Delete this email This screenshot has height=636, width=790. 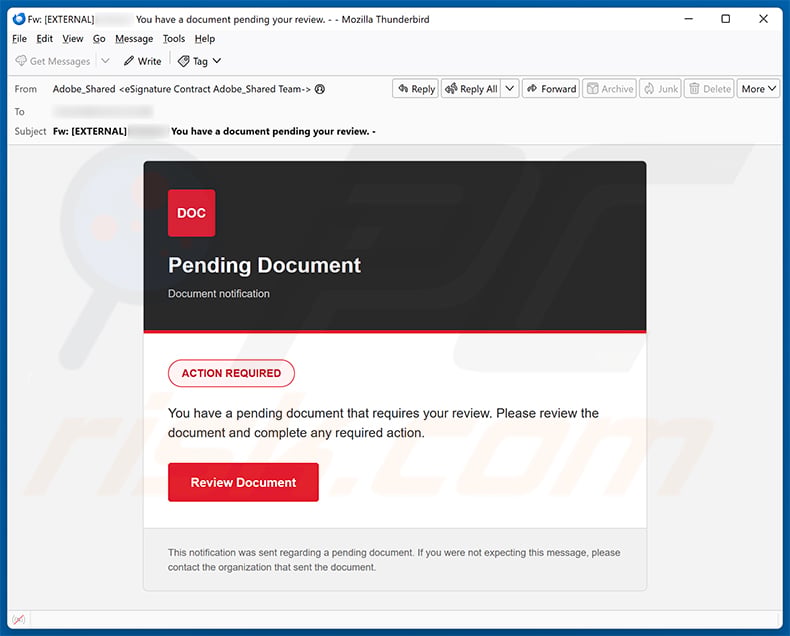pos(709,89)
